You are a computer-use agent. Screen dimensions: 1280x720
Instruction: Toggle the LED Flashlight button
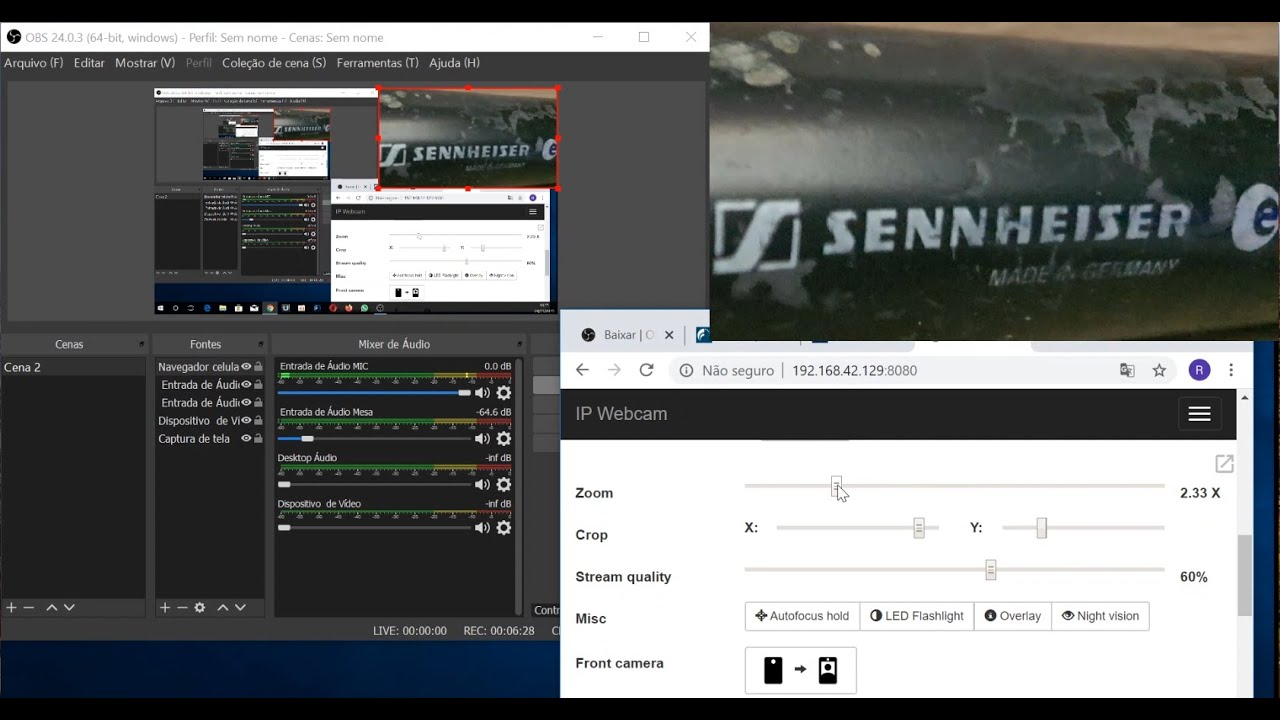point(917,616)
